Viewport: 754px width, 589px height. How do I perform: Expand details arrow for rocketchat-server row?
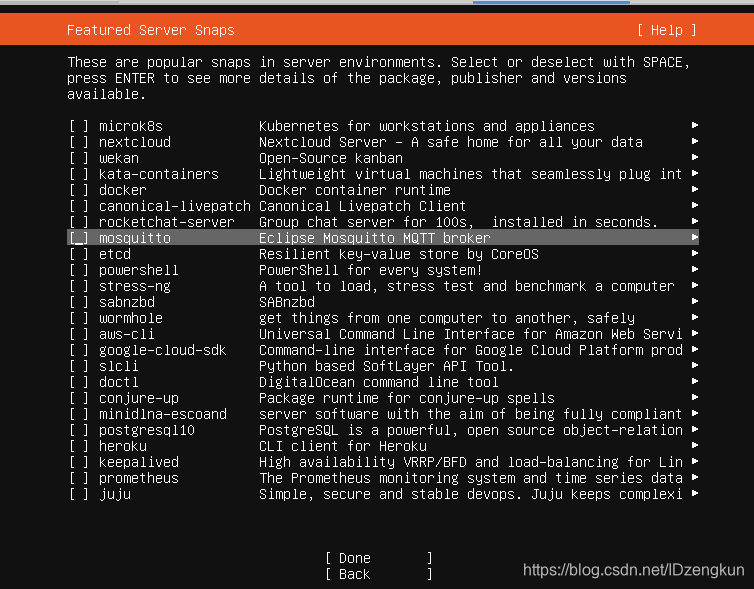click(695, 221)
